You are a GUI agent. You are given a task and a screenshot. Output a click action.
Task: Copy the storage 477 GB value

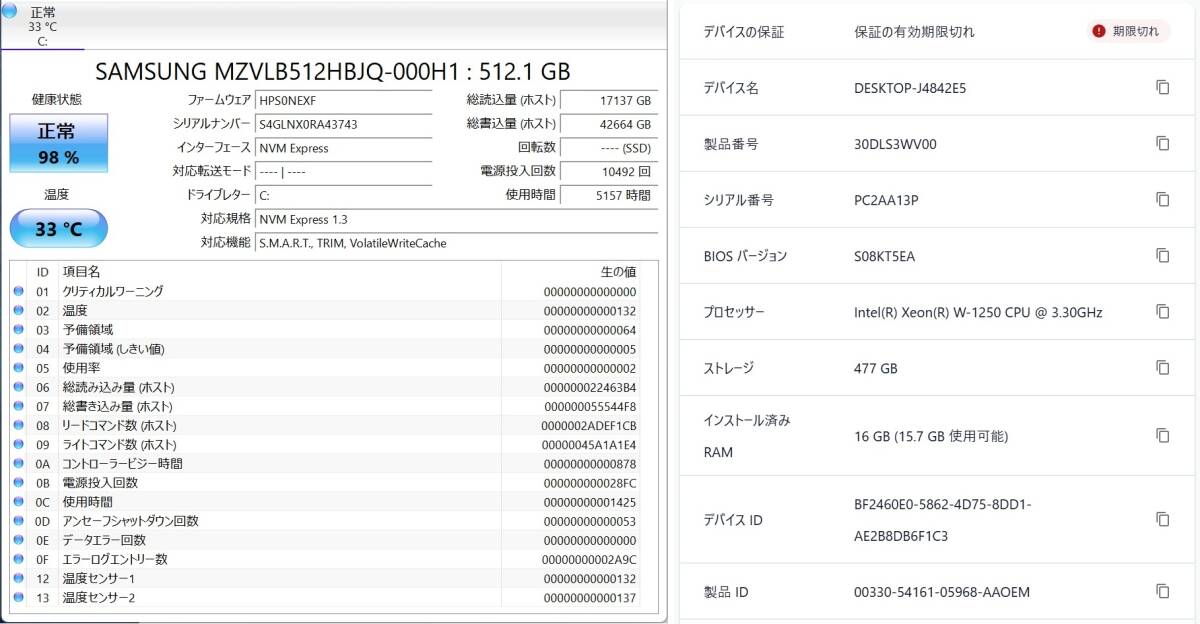(1162, 368)
